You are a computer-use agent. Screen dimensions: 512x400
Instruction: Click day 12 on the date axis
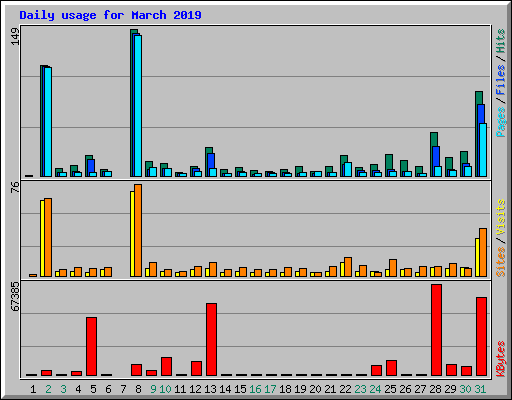(x=195, y=389)
